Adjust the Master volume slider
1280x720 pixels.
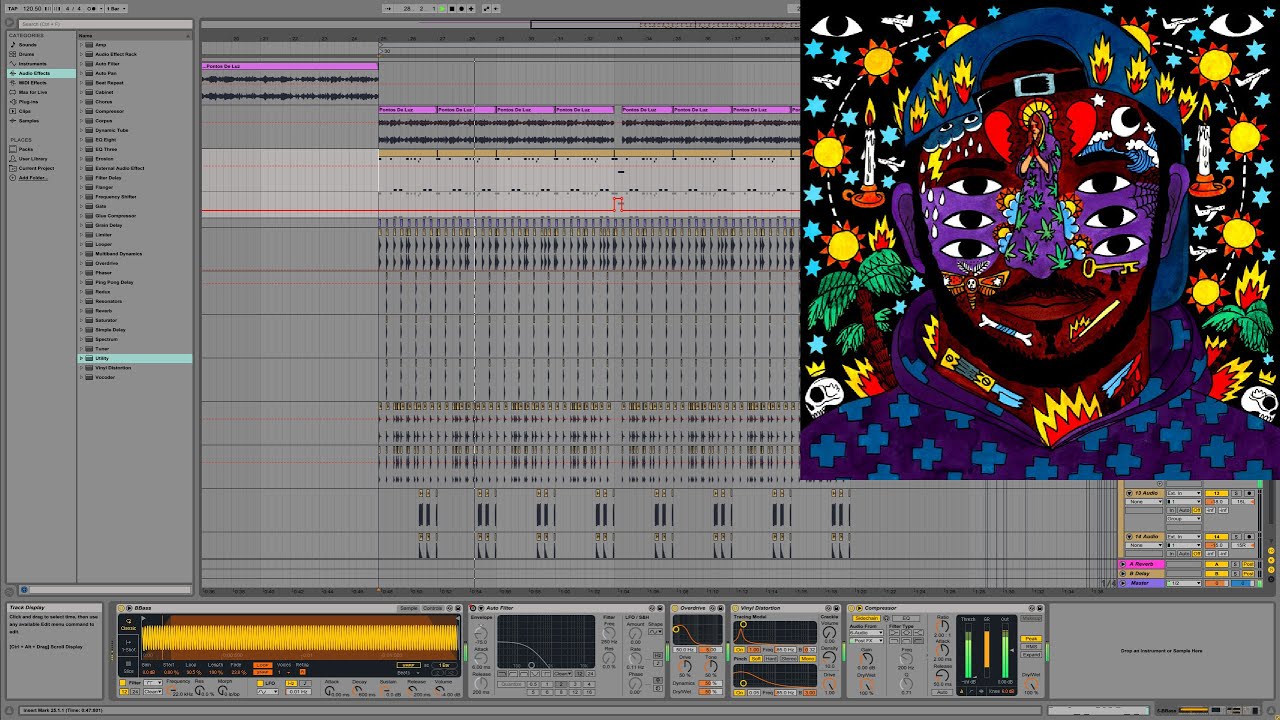click(x=1216, y=583)
